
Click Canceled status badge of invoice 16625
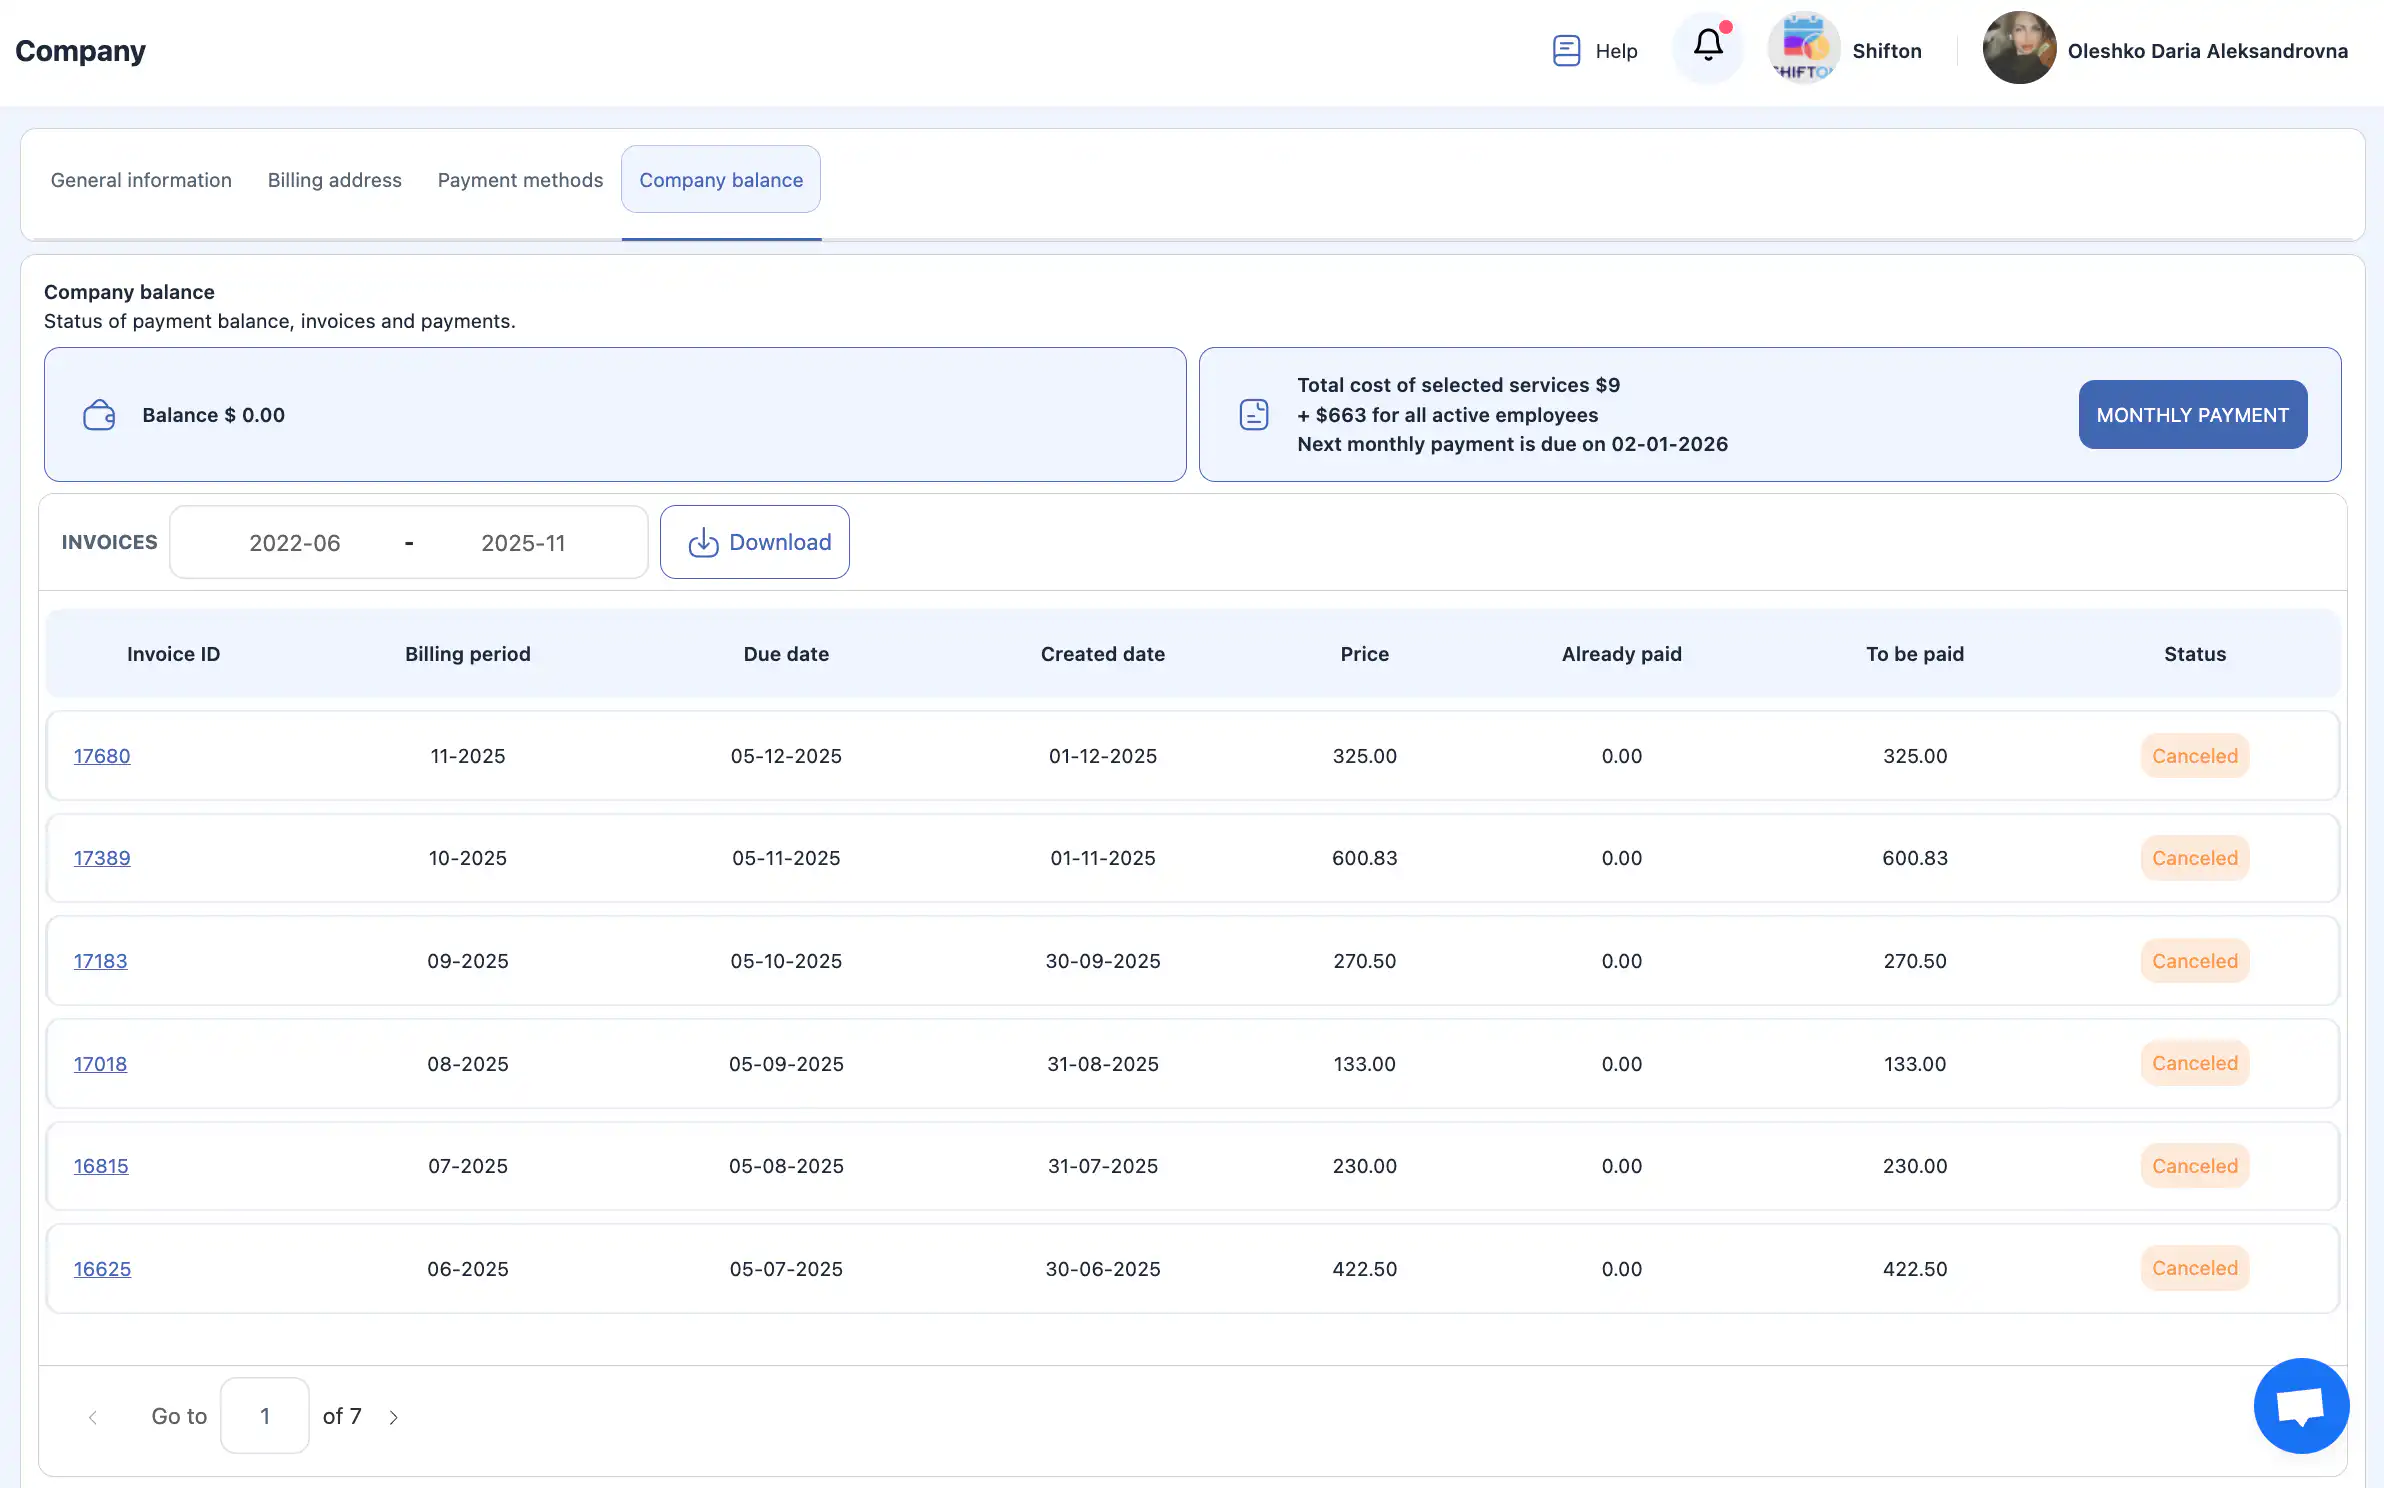(2194, 1268)
